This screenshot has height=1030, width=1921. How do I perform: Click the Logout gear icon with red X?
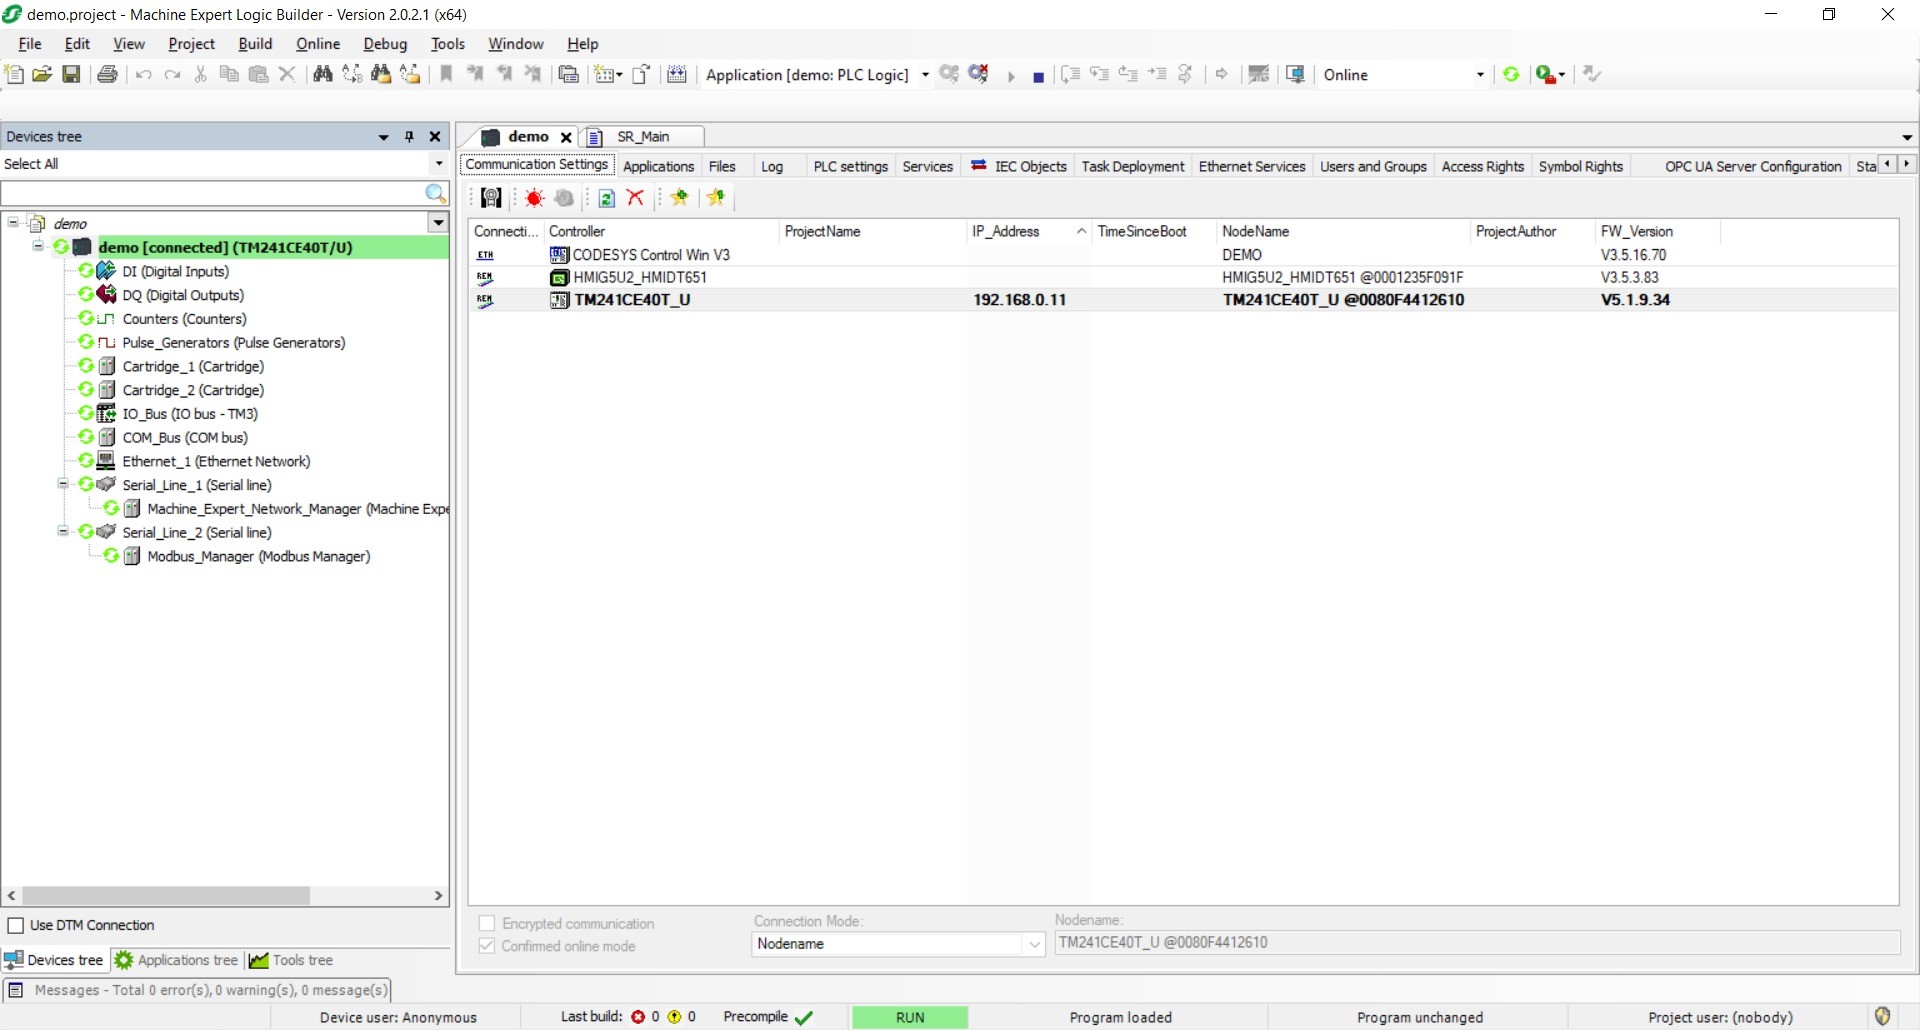pos(979,74)
